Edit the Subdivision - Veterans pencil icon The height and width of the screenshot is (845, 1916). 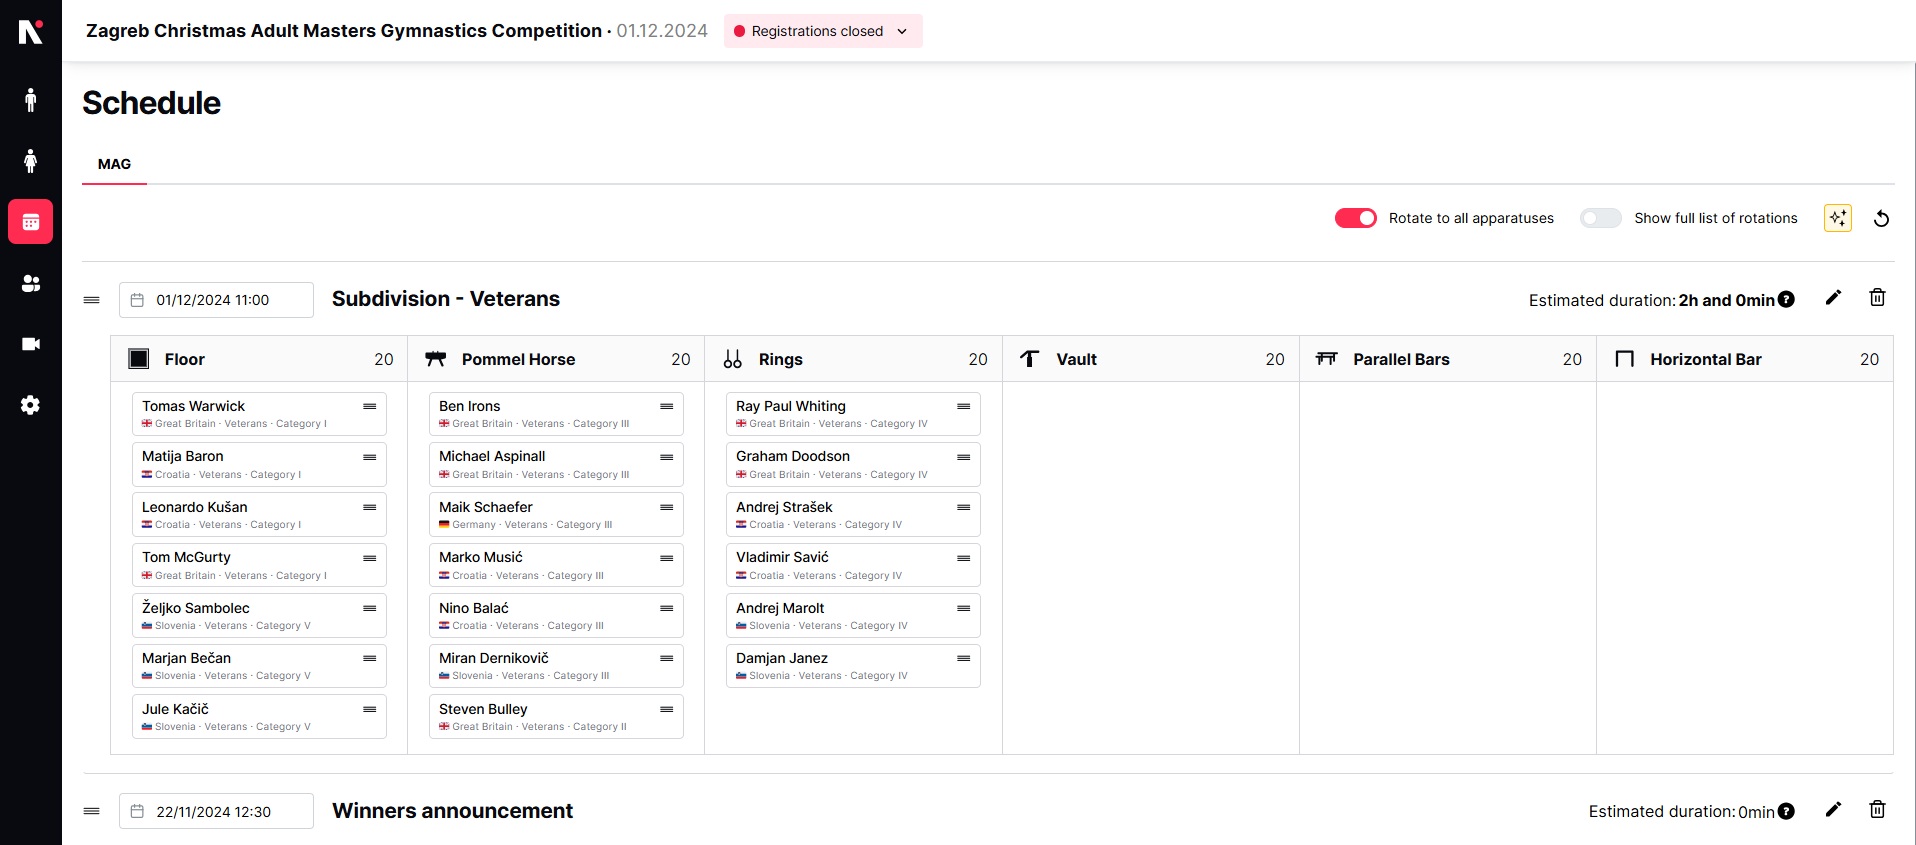coord(1833,298)
